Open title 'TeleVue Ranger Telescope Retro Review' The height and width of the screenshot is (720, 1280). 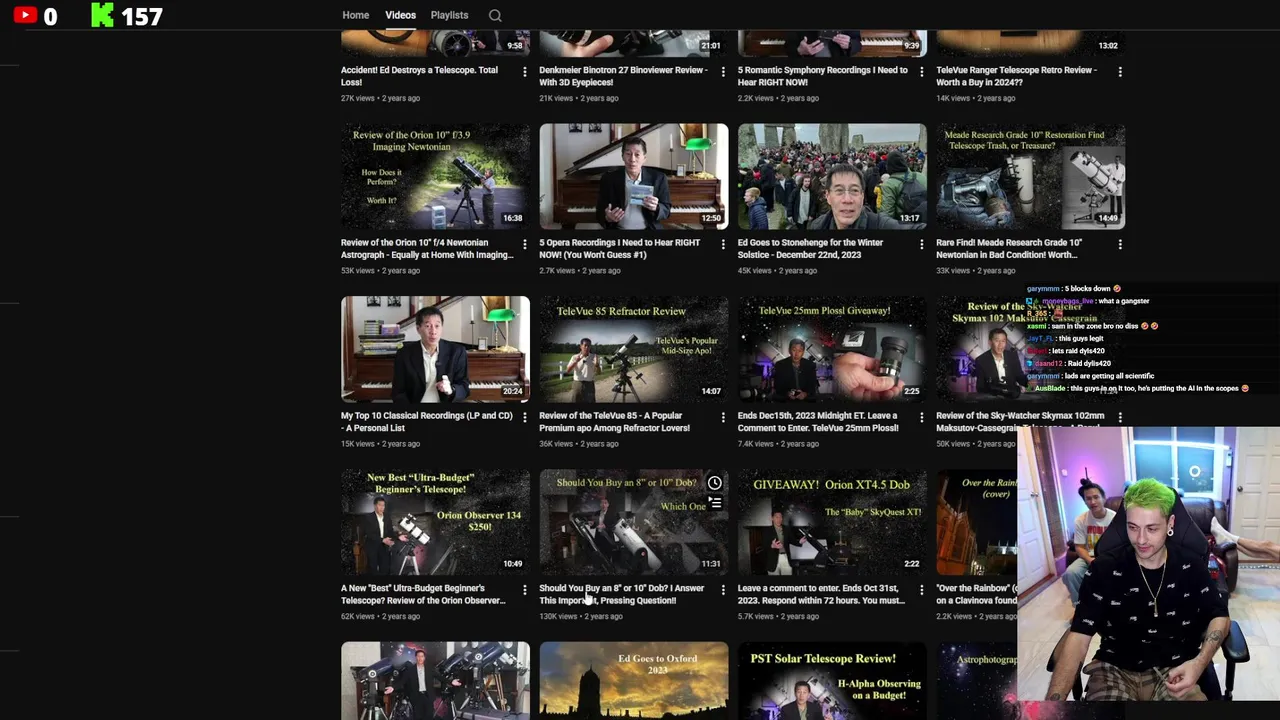pos(1016,76)
